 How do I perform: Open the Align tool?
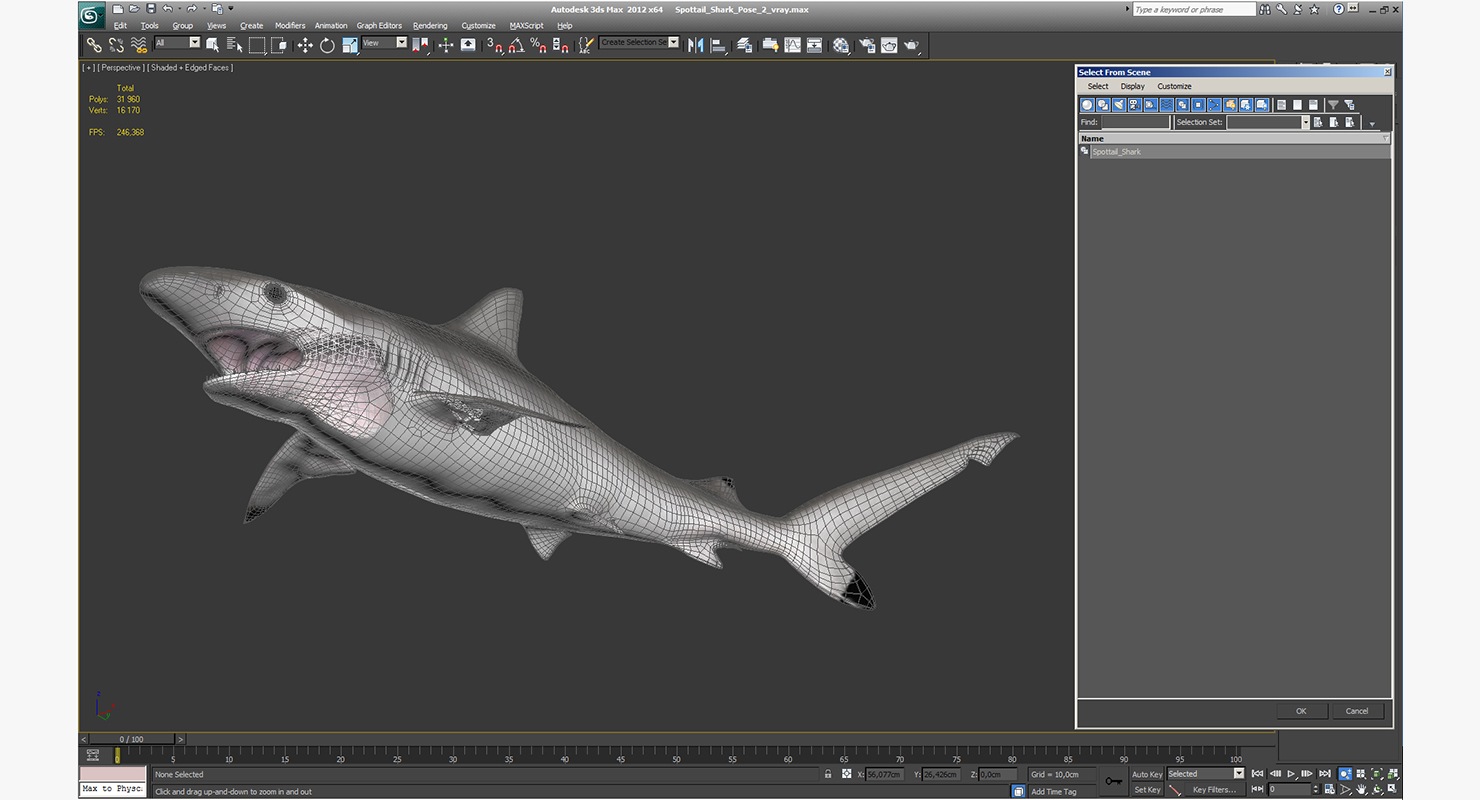(718, 45)
